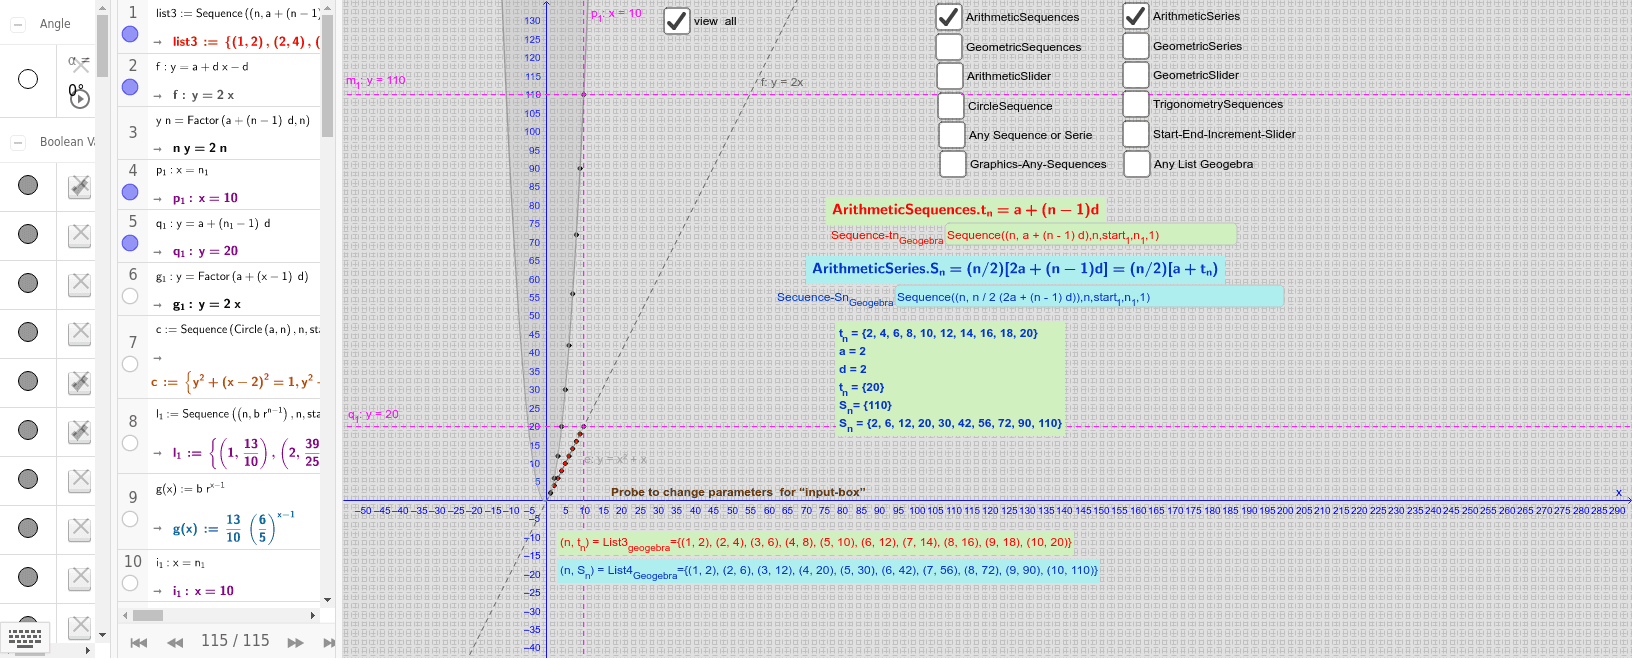Enable the GeometricSequences checkbox
Viewport: 1634px width, 660px height.
coord(949,47)
